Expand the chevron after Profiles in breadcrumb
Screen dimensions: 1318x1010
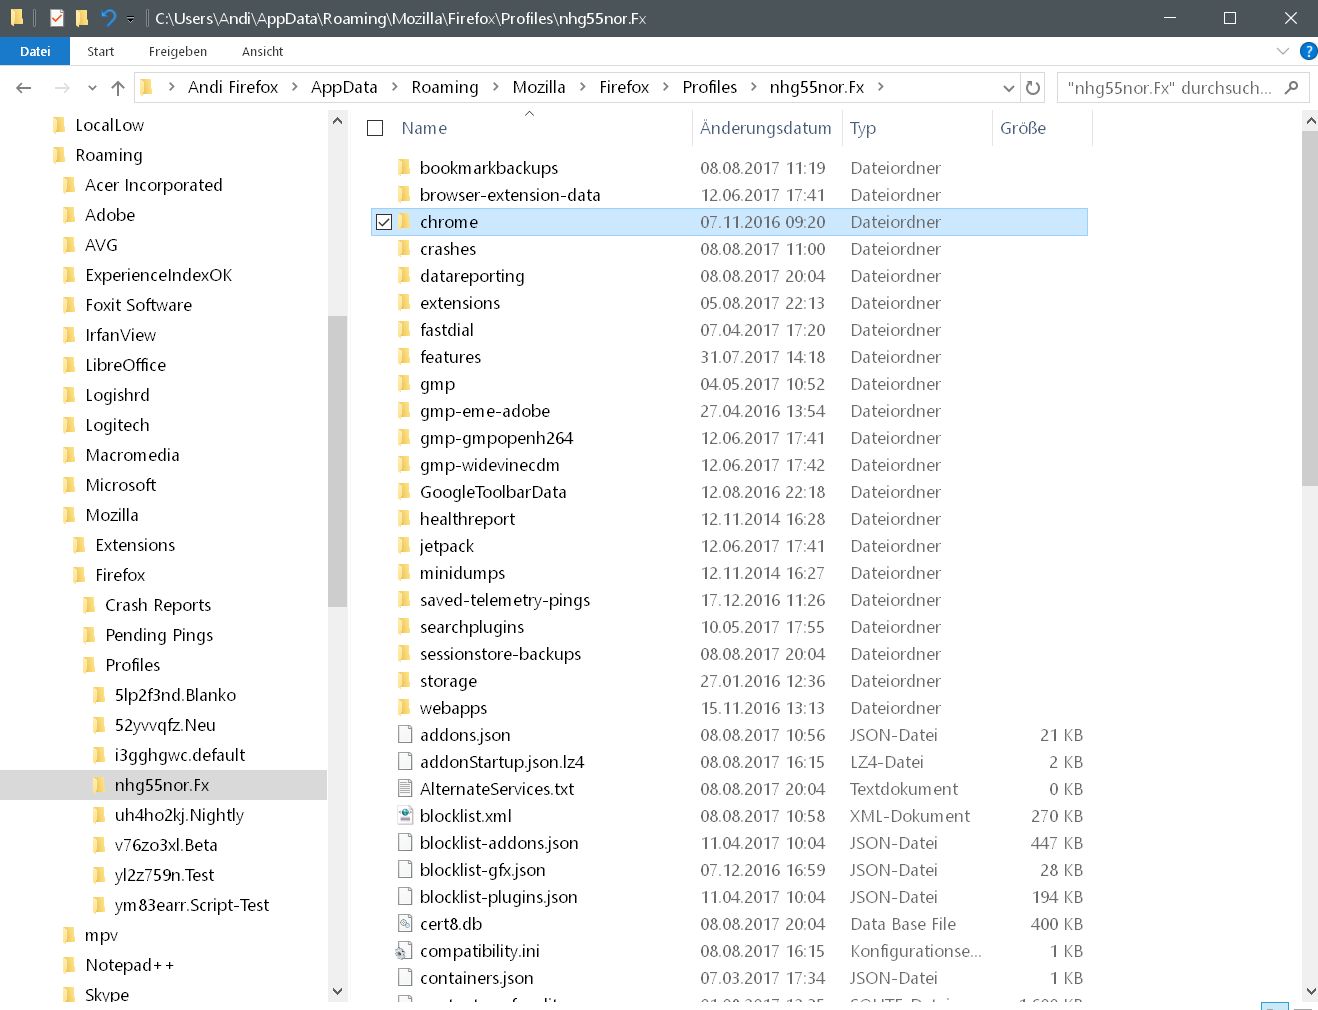pyautogui.click(x=753, y=88)
